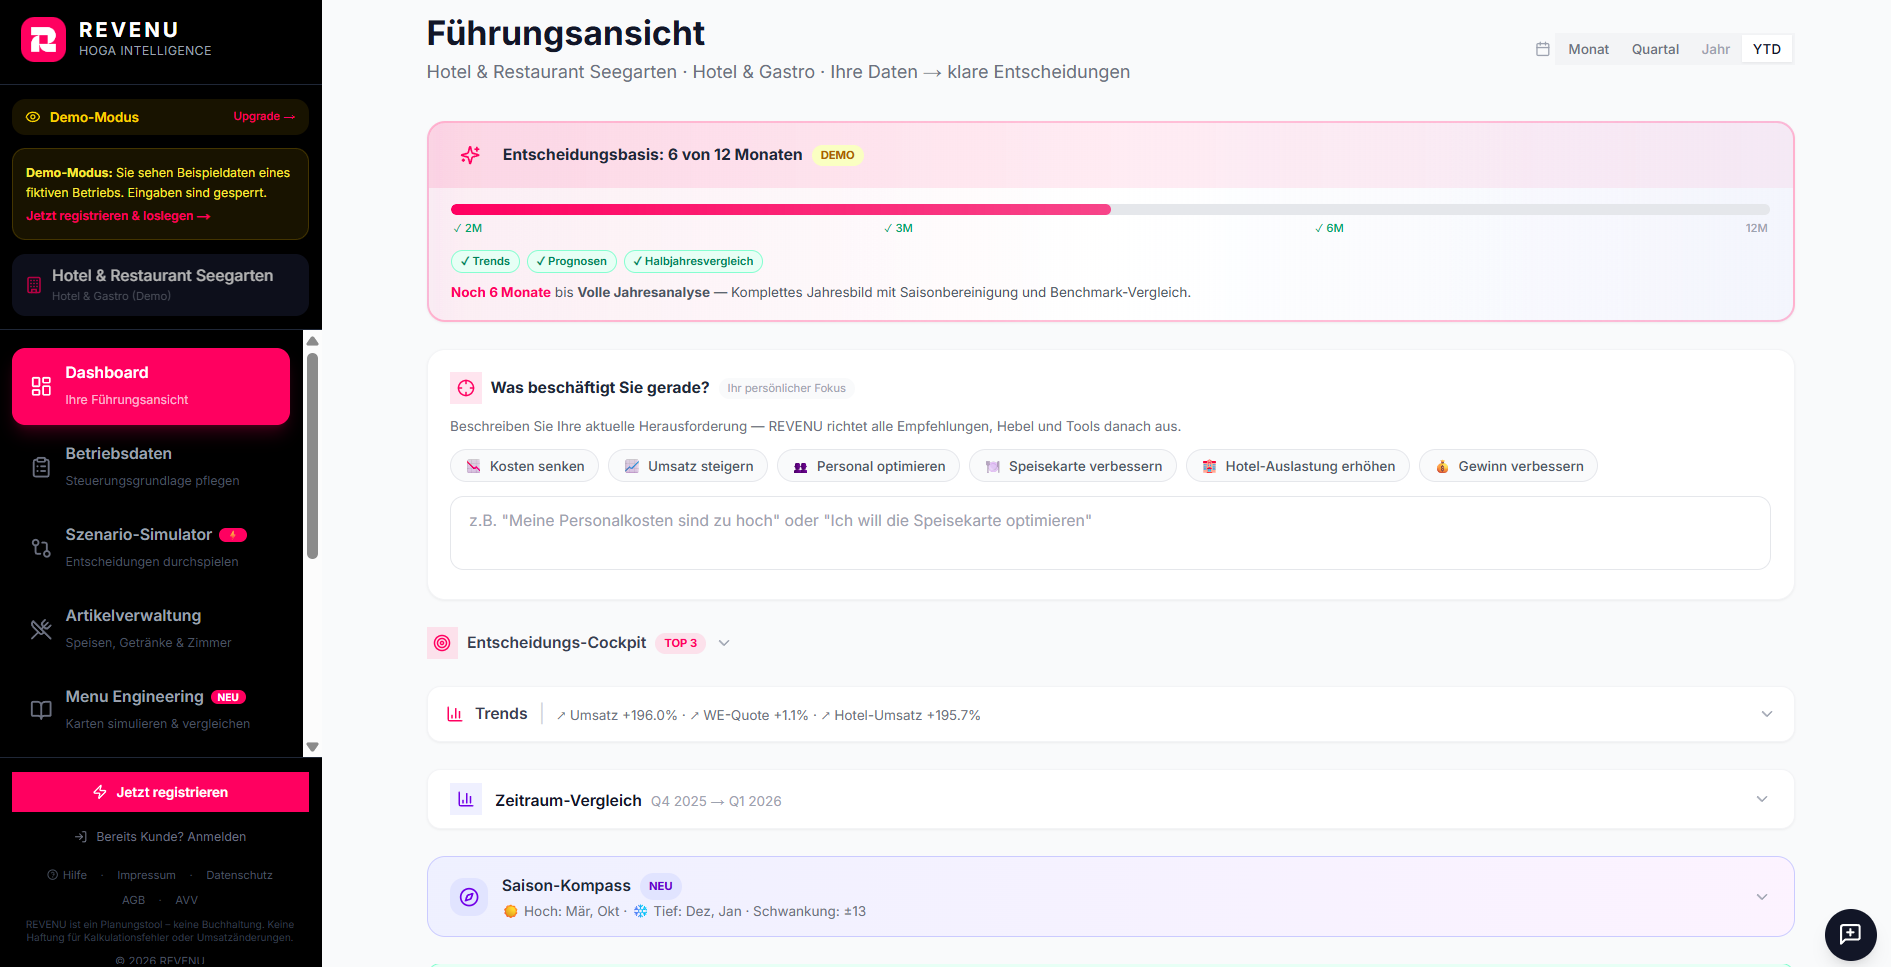Expand the Trends row details
The height and width of the screenshot is (967, 1891).
[x=1766, y=714]
